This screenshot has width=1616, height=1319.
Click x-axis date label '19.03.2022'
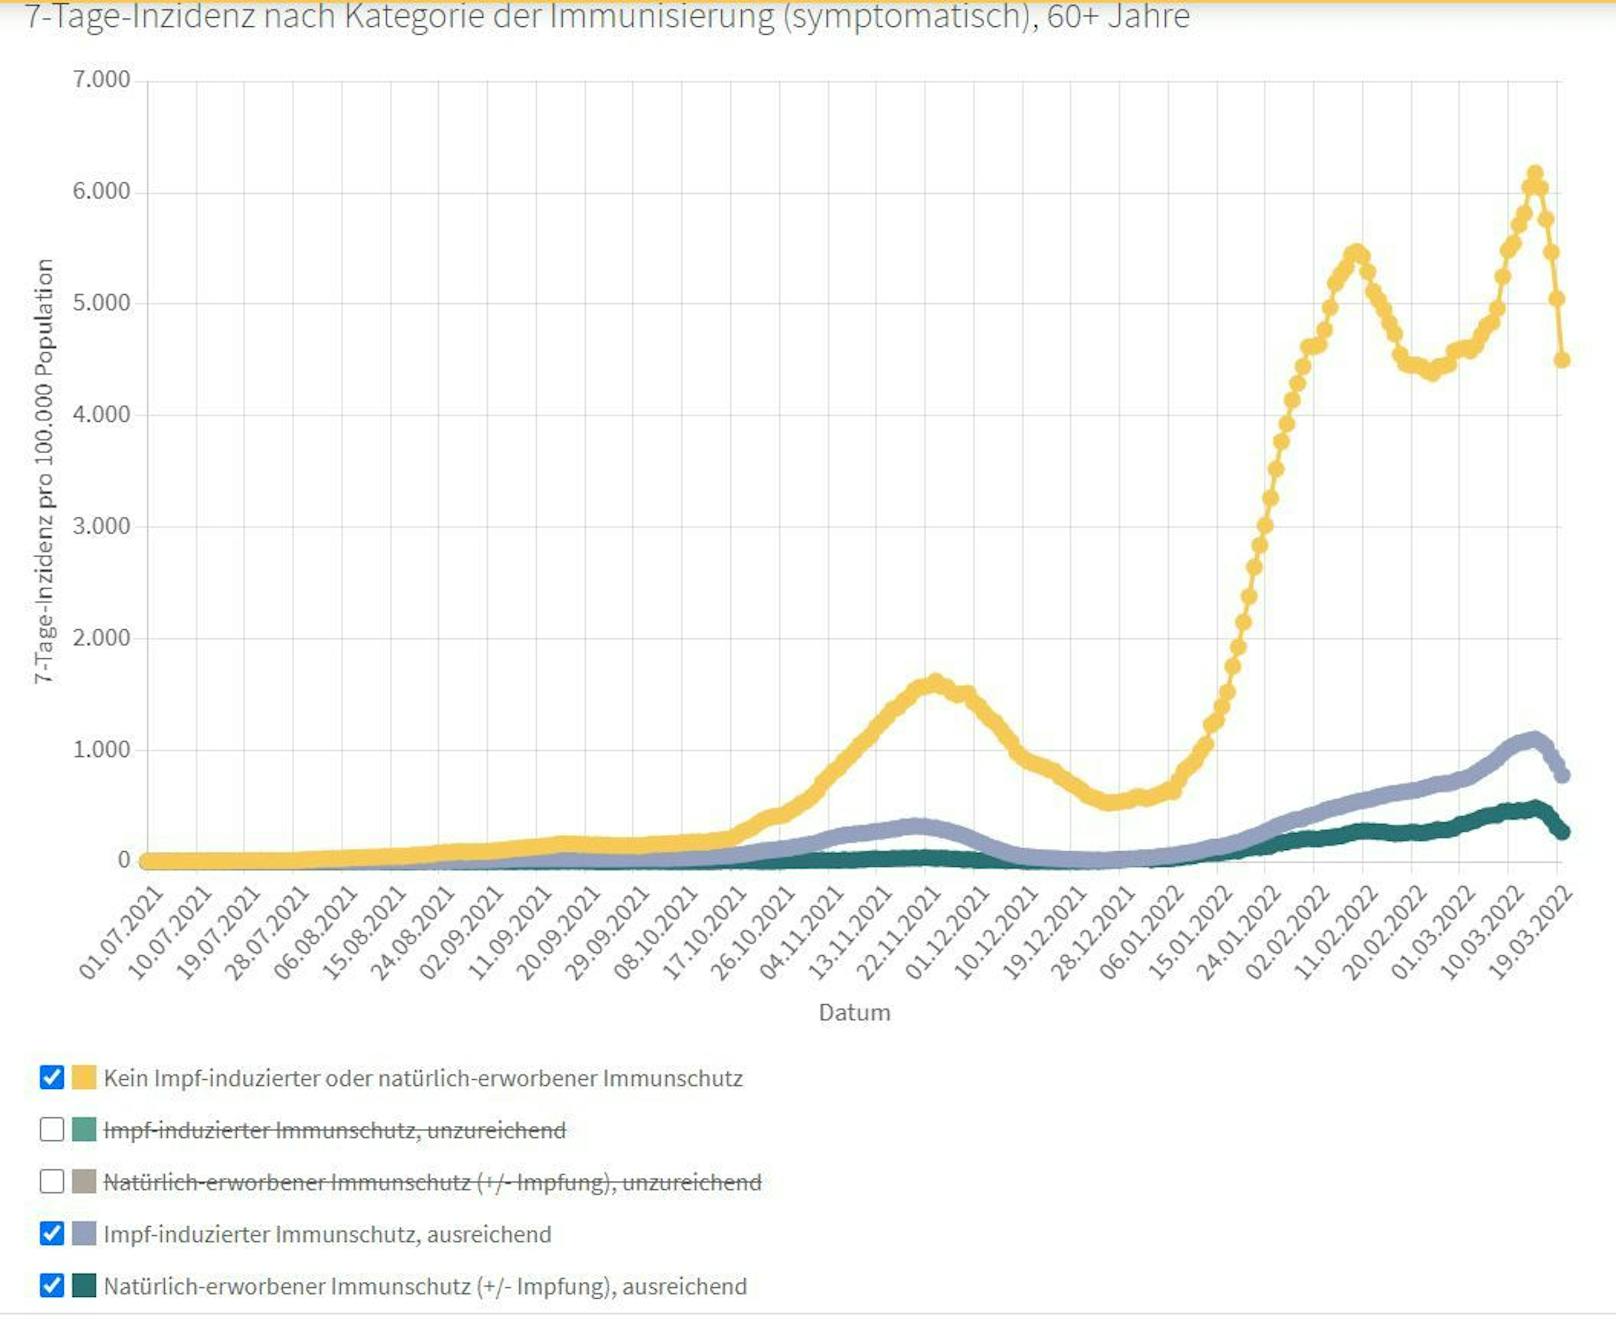click(x=1529, y=932)
